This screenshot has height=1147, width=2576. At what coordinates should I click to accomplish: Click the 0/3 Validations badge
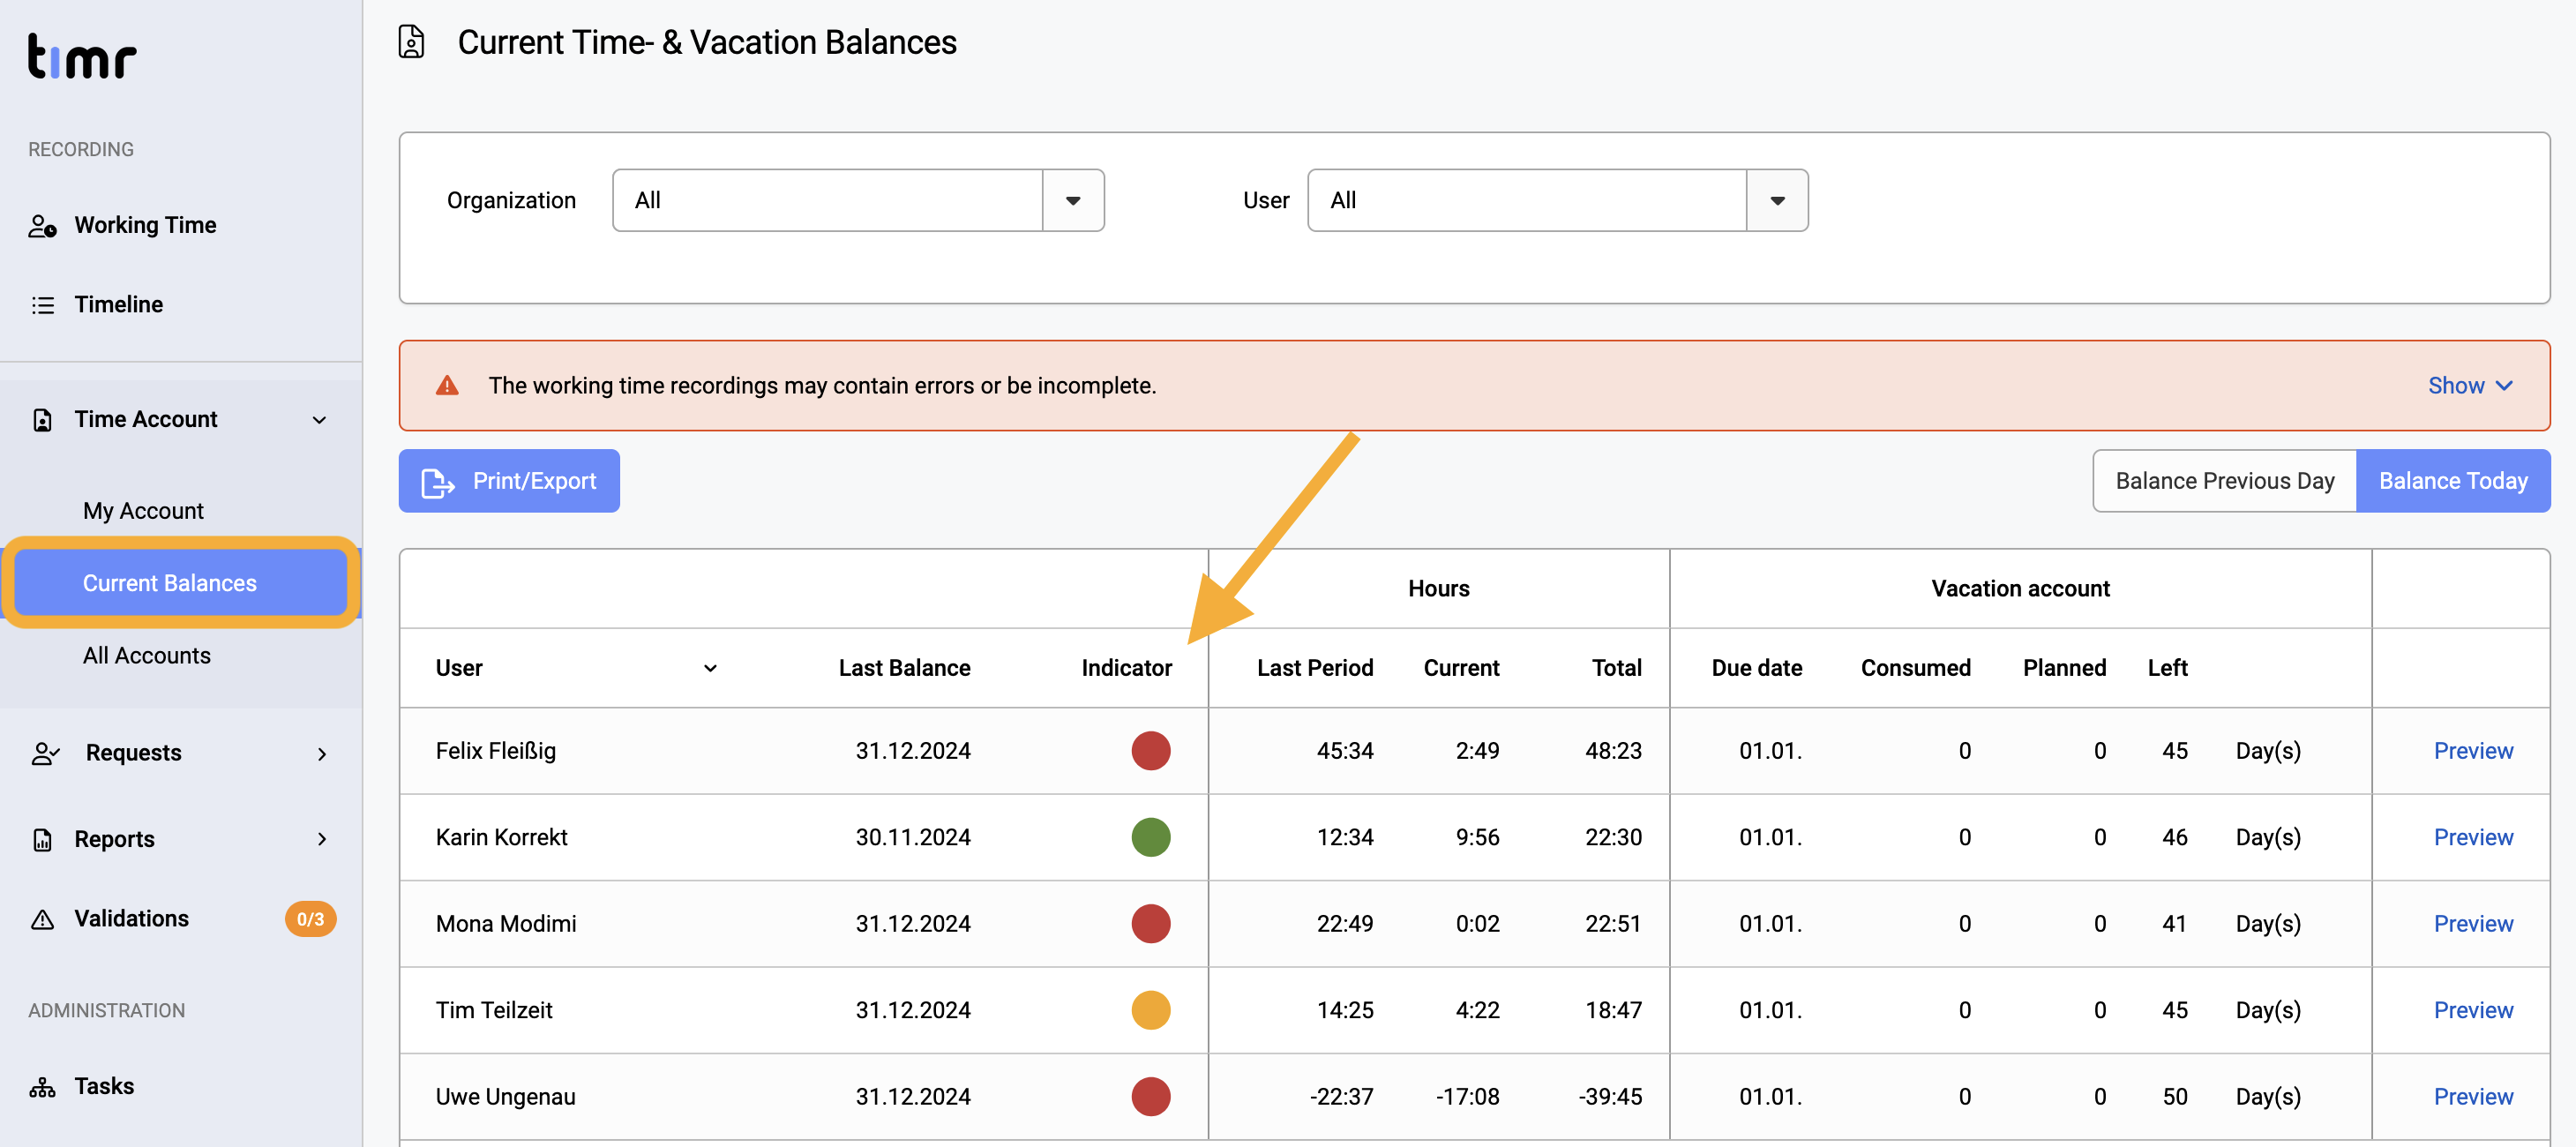(310, 919)
